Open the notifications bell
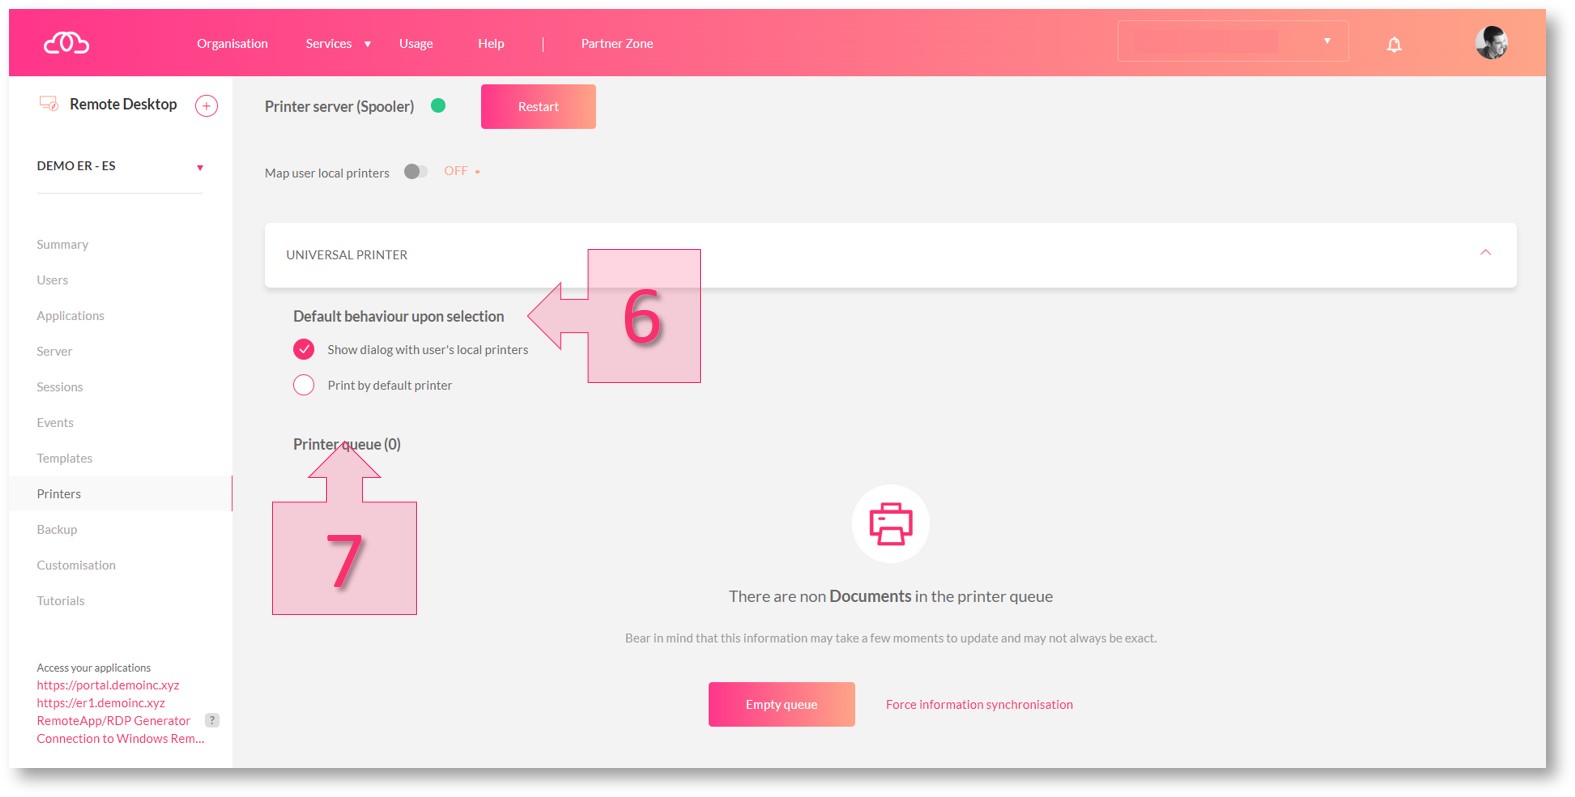 (1394, 44)
